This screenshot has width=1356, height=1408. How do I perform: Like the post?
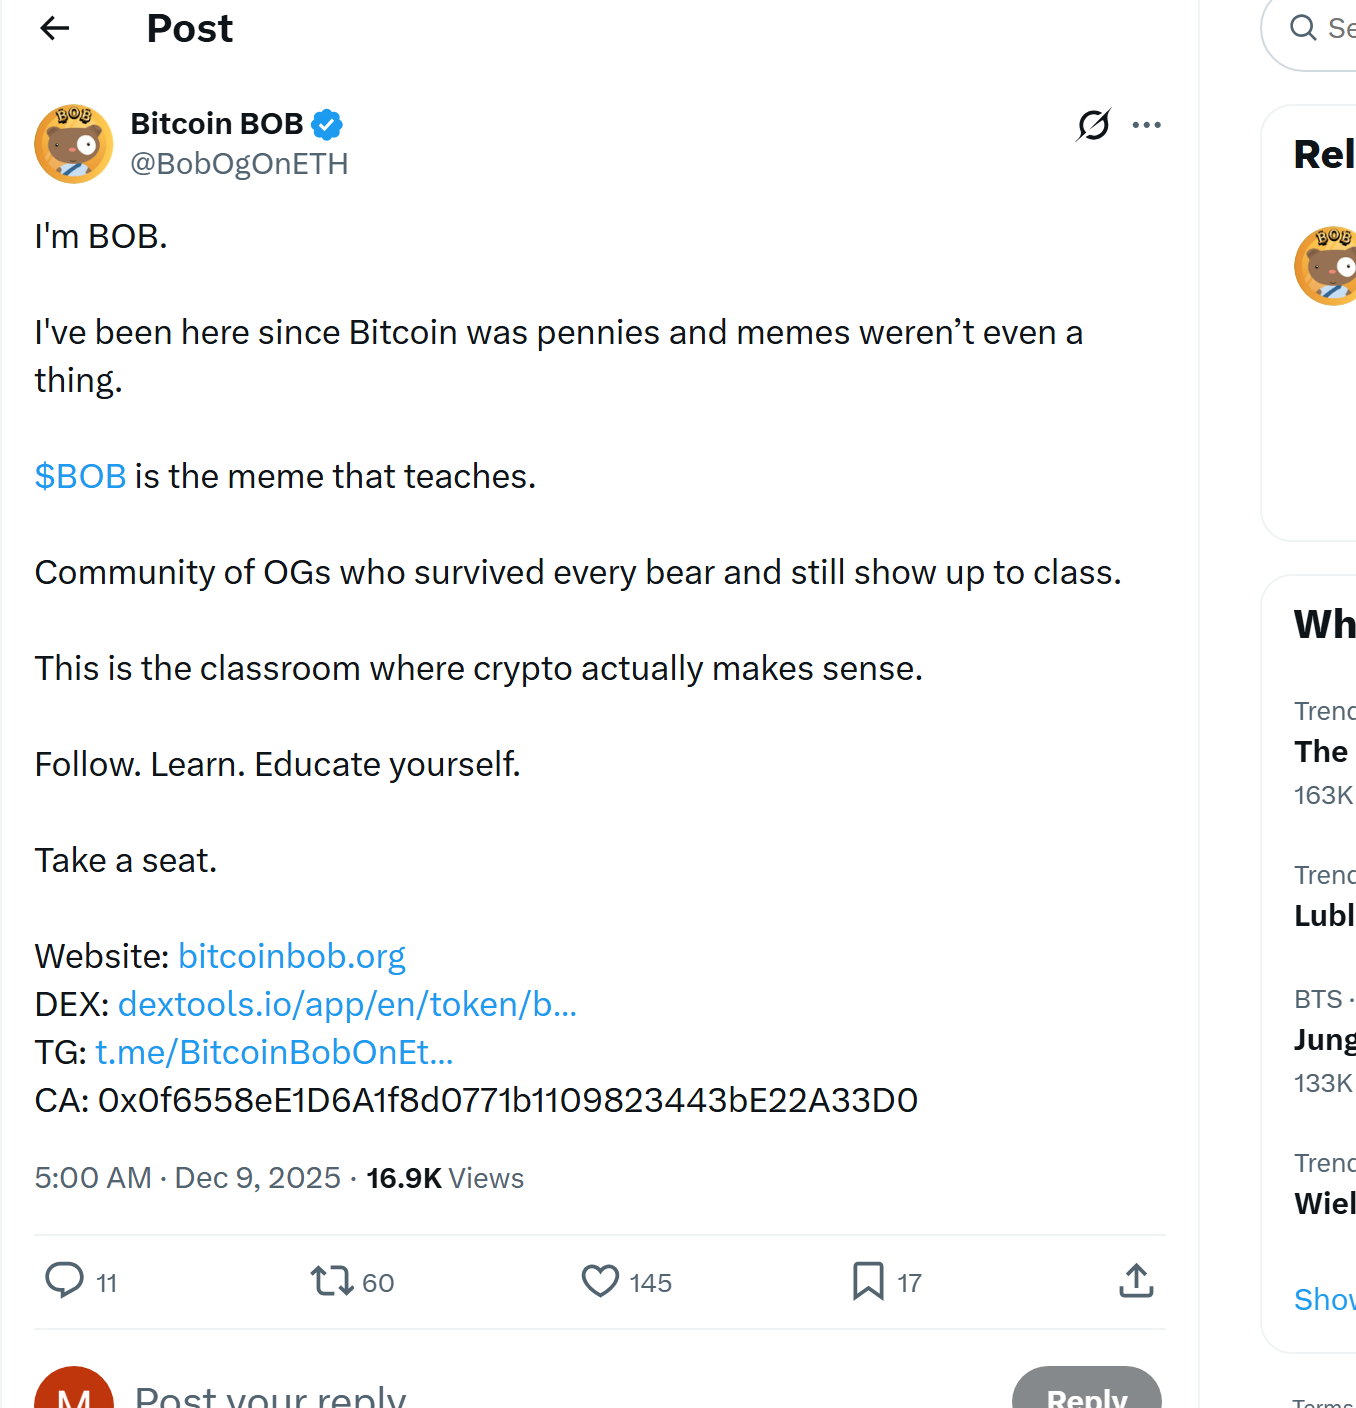(x=599, y=1281)
